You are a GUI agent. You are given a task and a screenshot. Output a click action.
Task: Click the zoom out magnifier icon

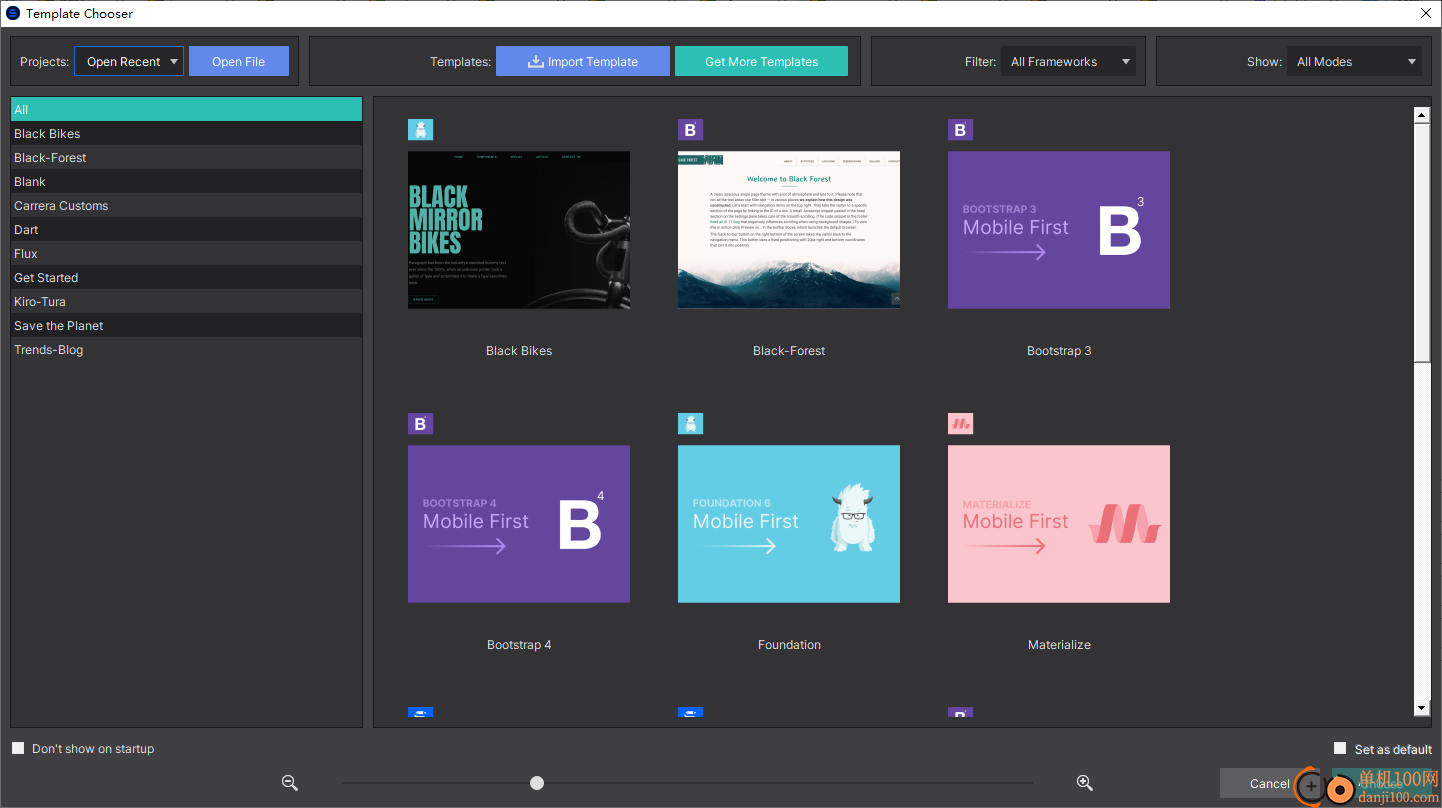(x=290, y=783)
